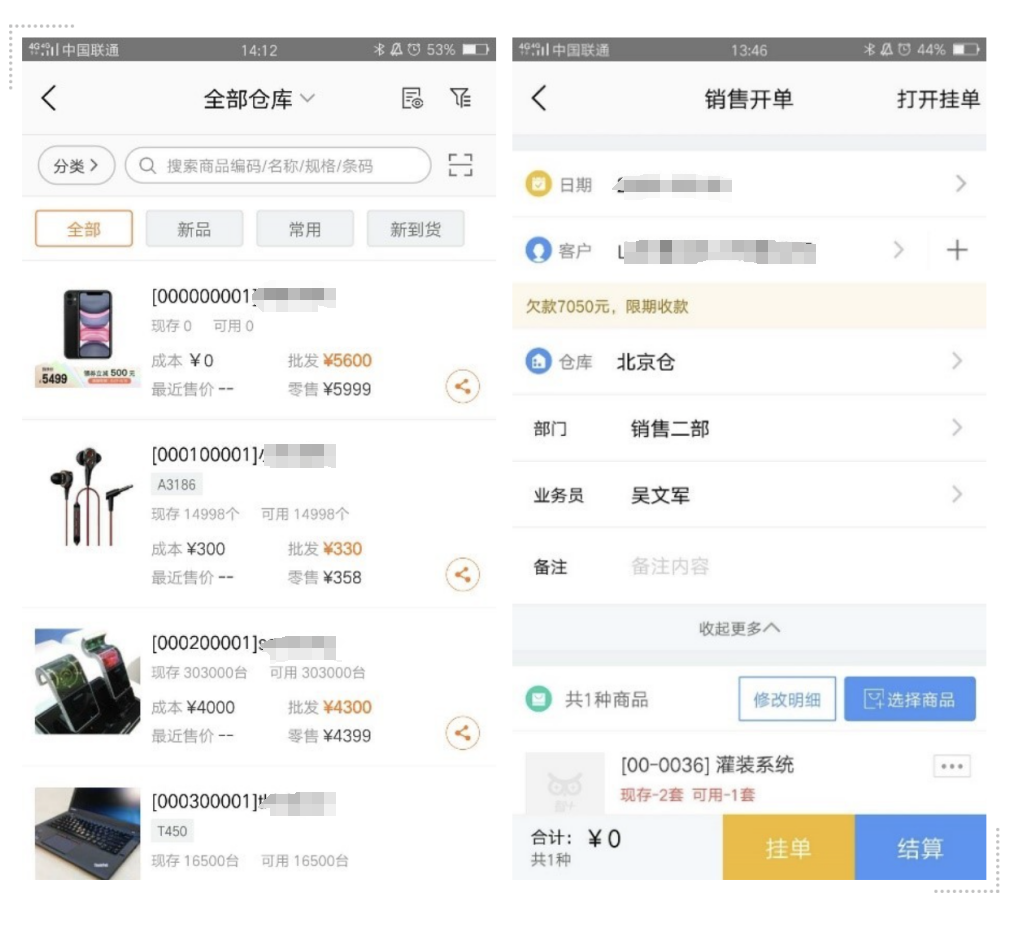This screenshot has width=1031, height=937.
Task: Share the A3186 earphone product
Action: (462, 574)
